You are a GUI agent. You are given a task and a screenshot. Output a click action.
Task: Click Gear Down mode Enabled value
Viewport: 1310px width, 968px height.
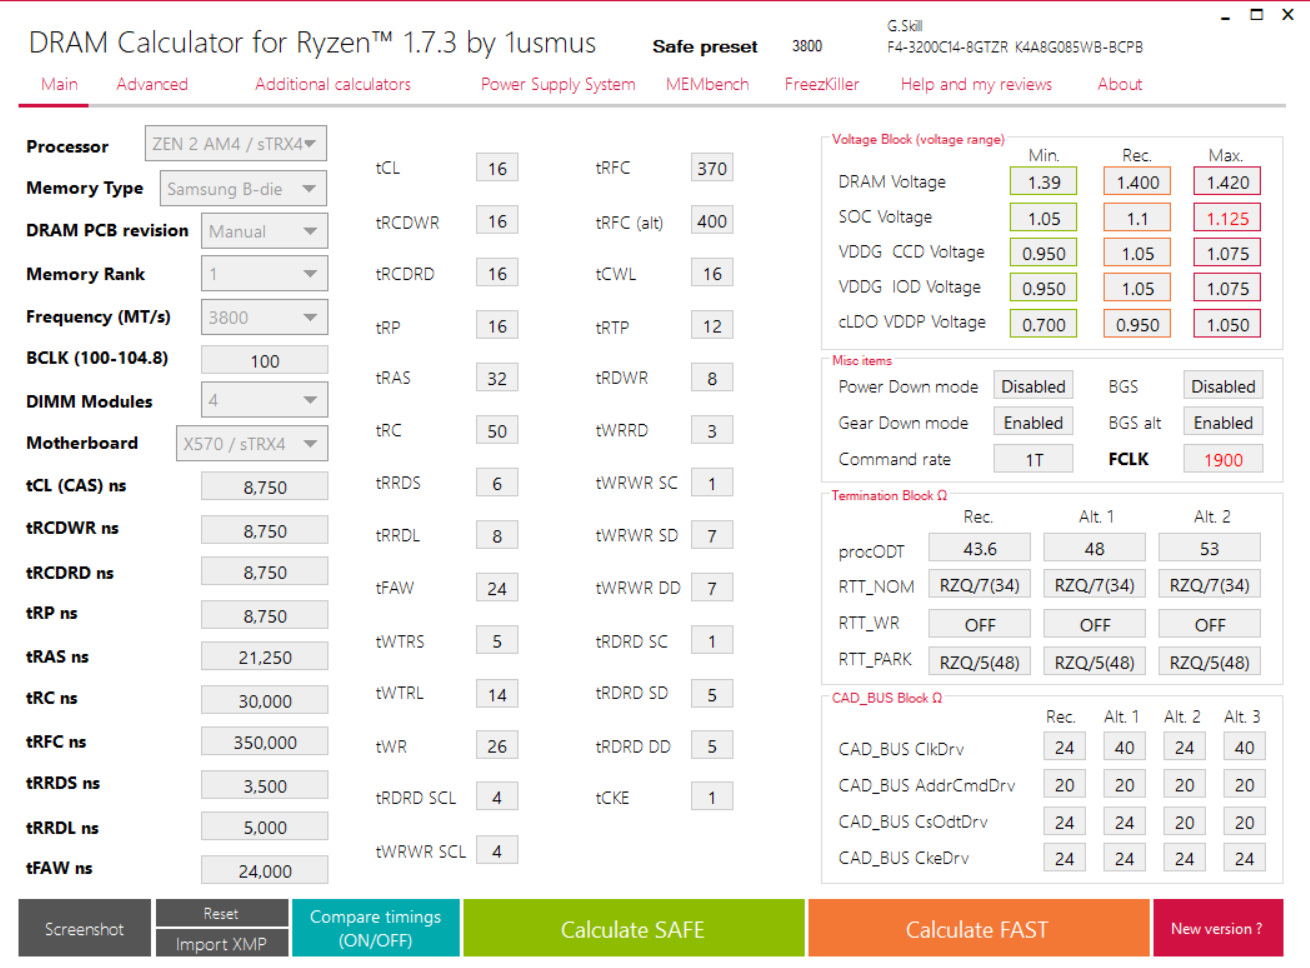1033,422
